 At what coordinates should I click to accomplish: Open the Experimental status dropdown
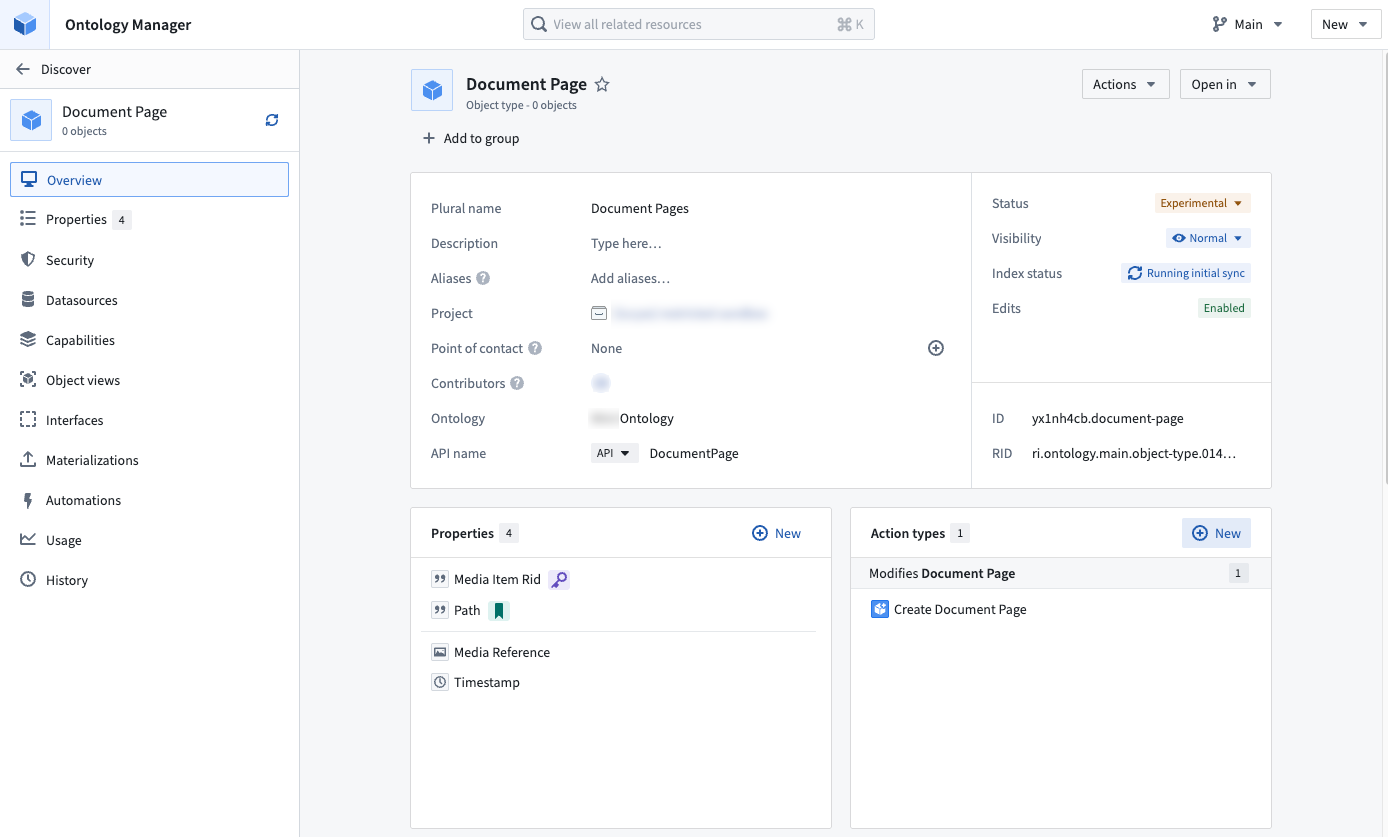[x=1202, y=203]
